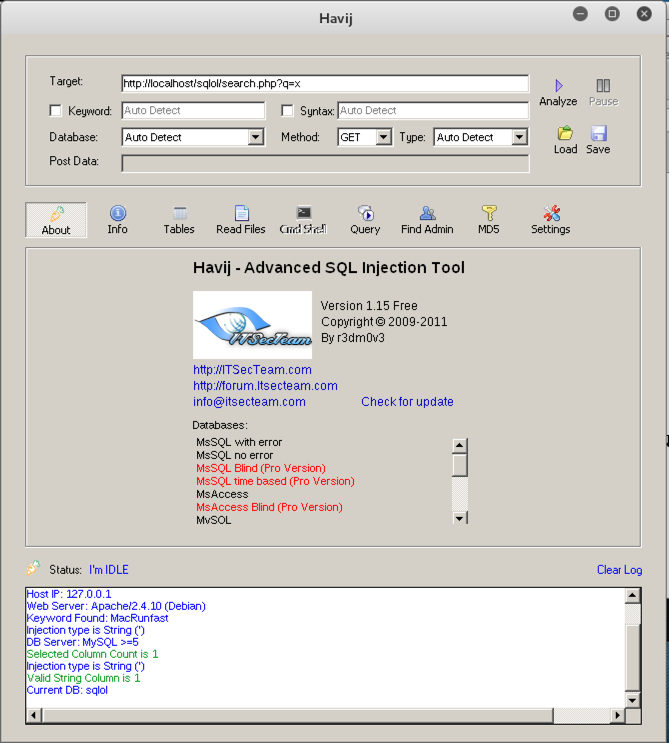This screenshot has width=669, height=743.
Task: Open the forum.Itsecteam.com link
Action: click(x=265, y=386)
